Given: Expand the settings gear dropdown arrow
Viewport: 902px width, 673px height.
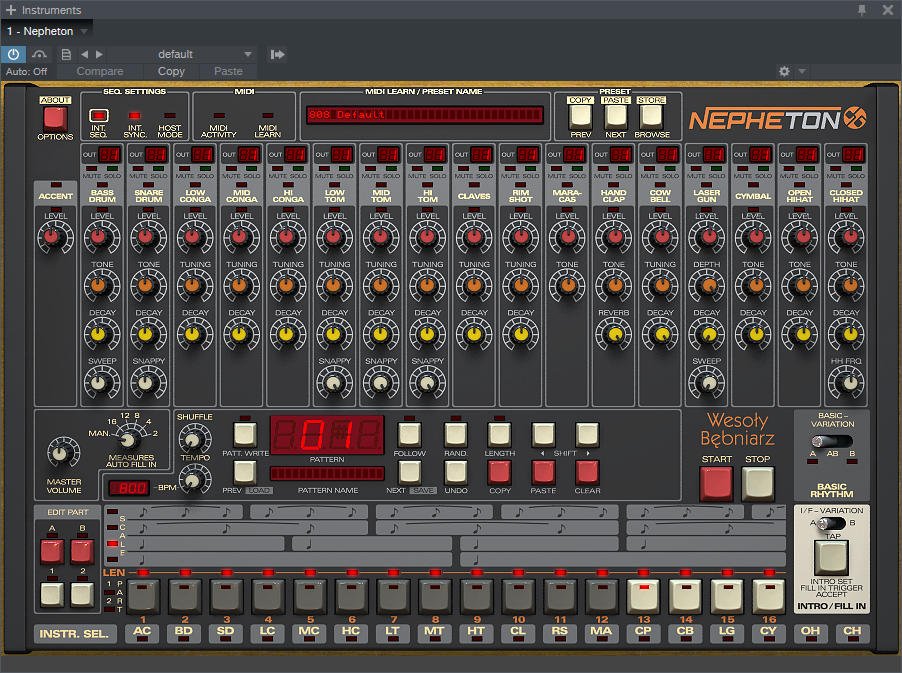Looking at the screenshot, I should 802,71.
